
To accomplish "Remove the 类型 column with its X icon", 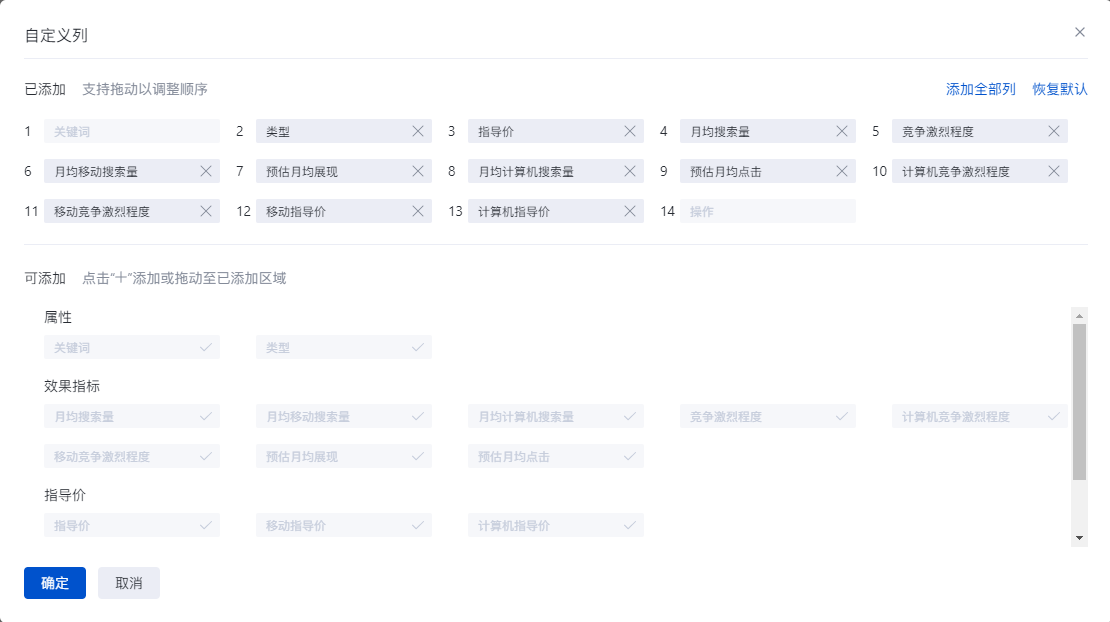I will tap(418, 131).
